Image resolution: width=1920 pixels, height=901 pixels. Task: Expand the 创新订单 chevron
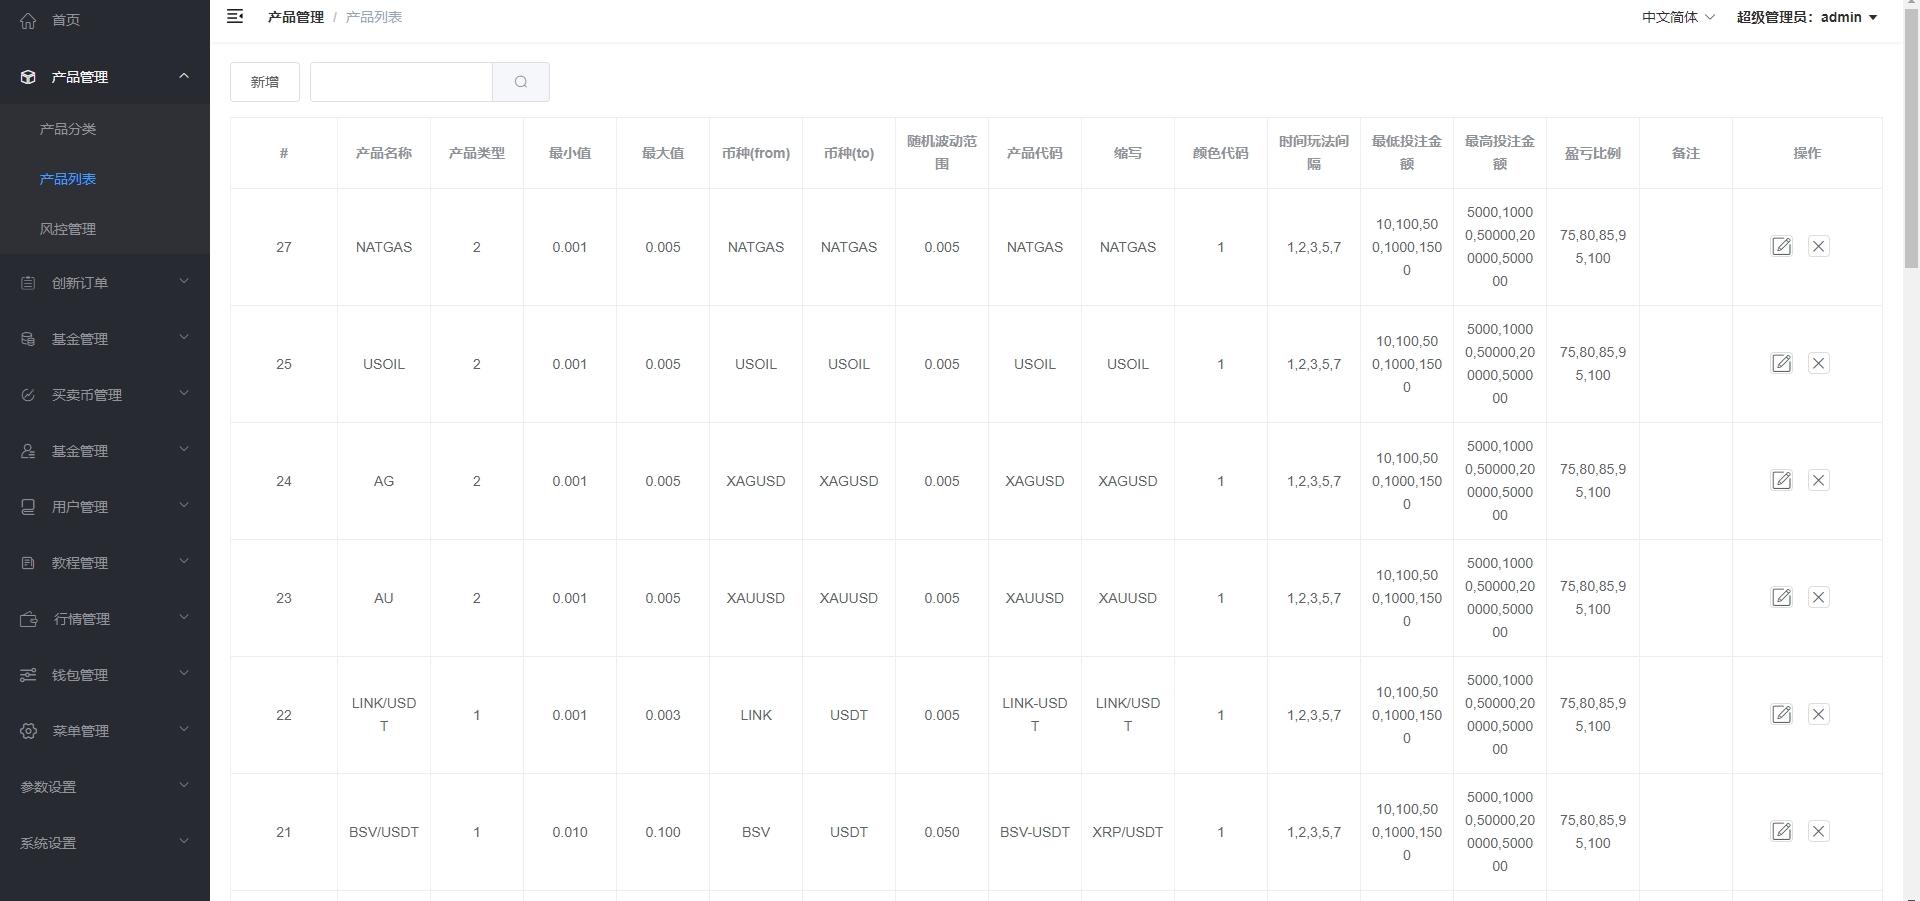[x=184, y=282]
